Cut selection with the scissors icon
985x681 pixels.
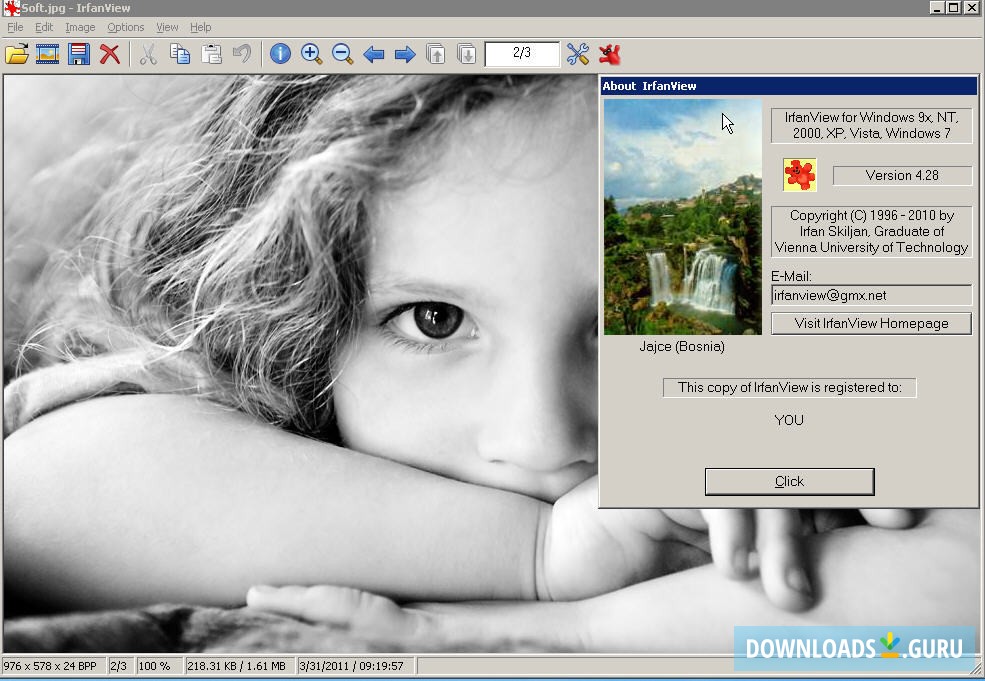148,54
